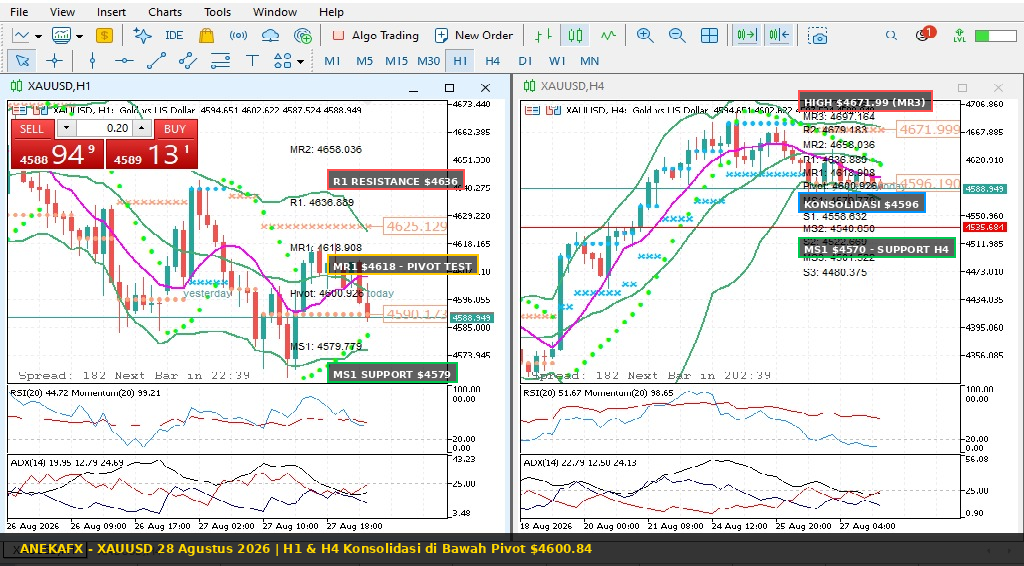Switch to D1 timeframe
1024x566 pixels.
[525, 61]
